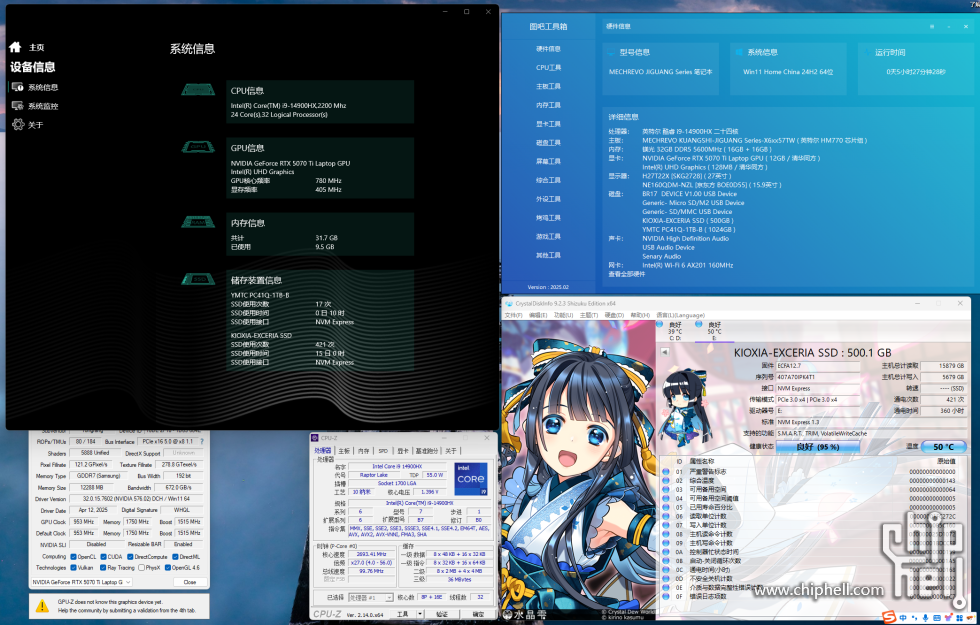Click the Intel Core i9 logo in CPU-Z
This screenshot has width=980, height=625.
(x=471, y=479)
